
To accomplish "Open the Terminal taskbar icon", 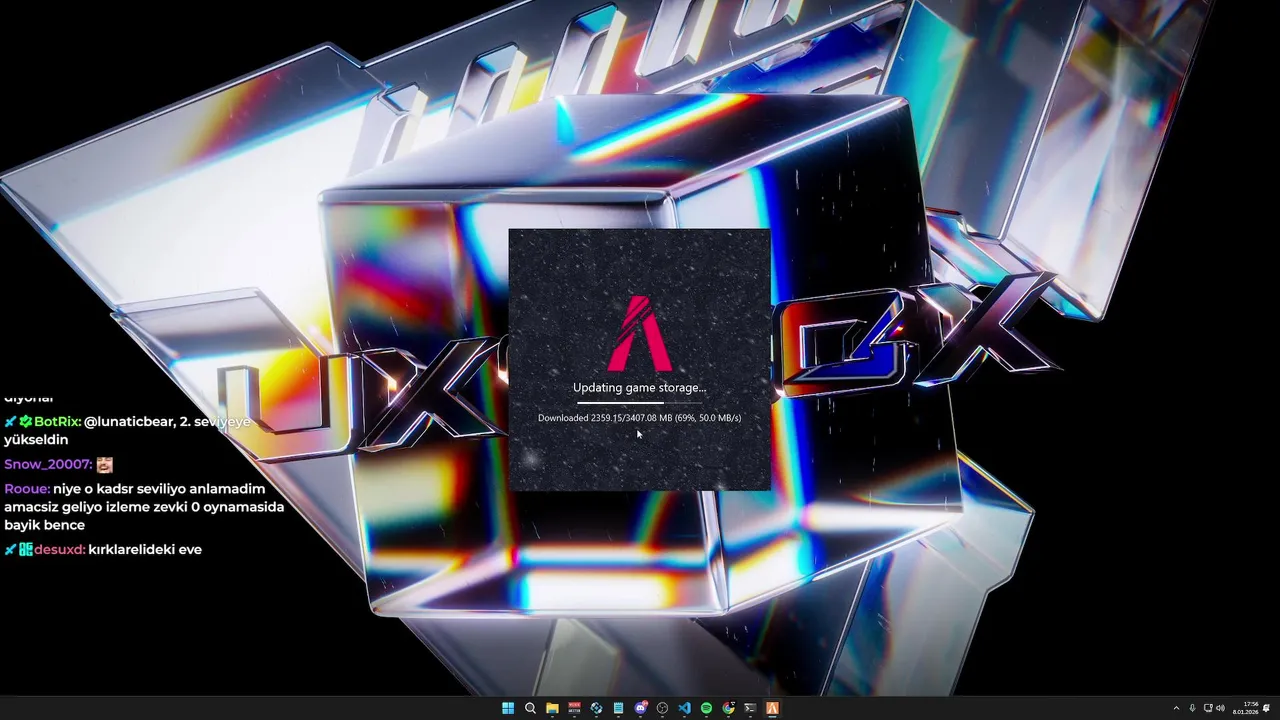I will tap(750, 708).
